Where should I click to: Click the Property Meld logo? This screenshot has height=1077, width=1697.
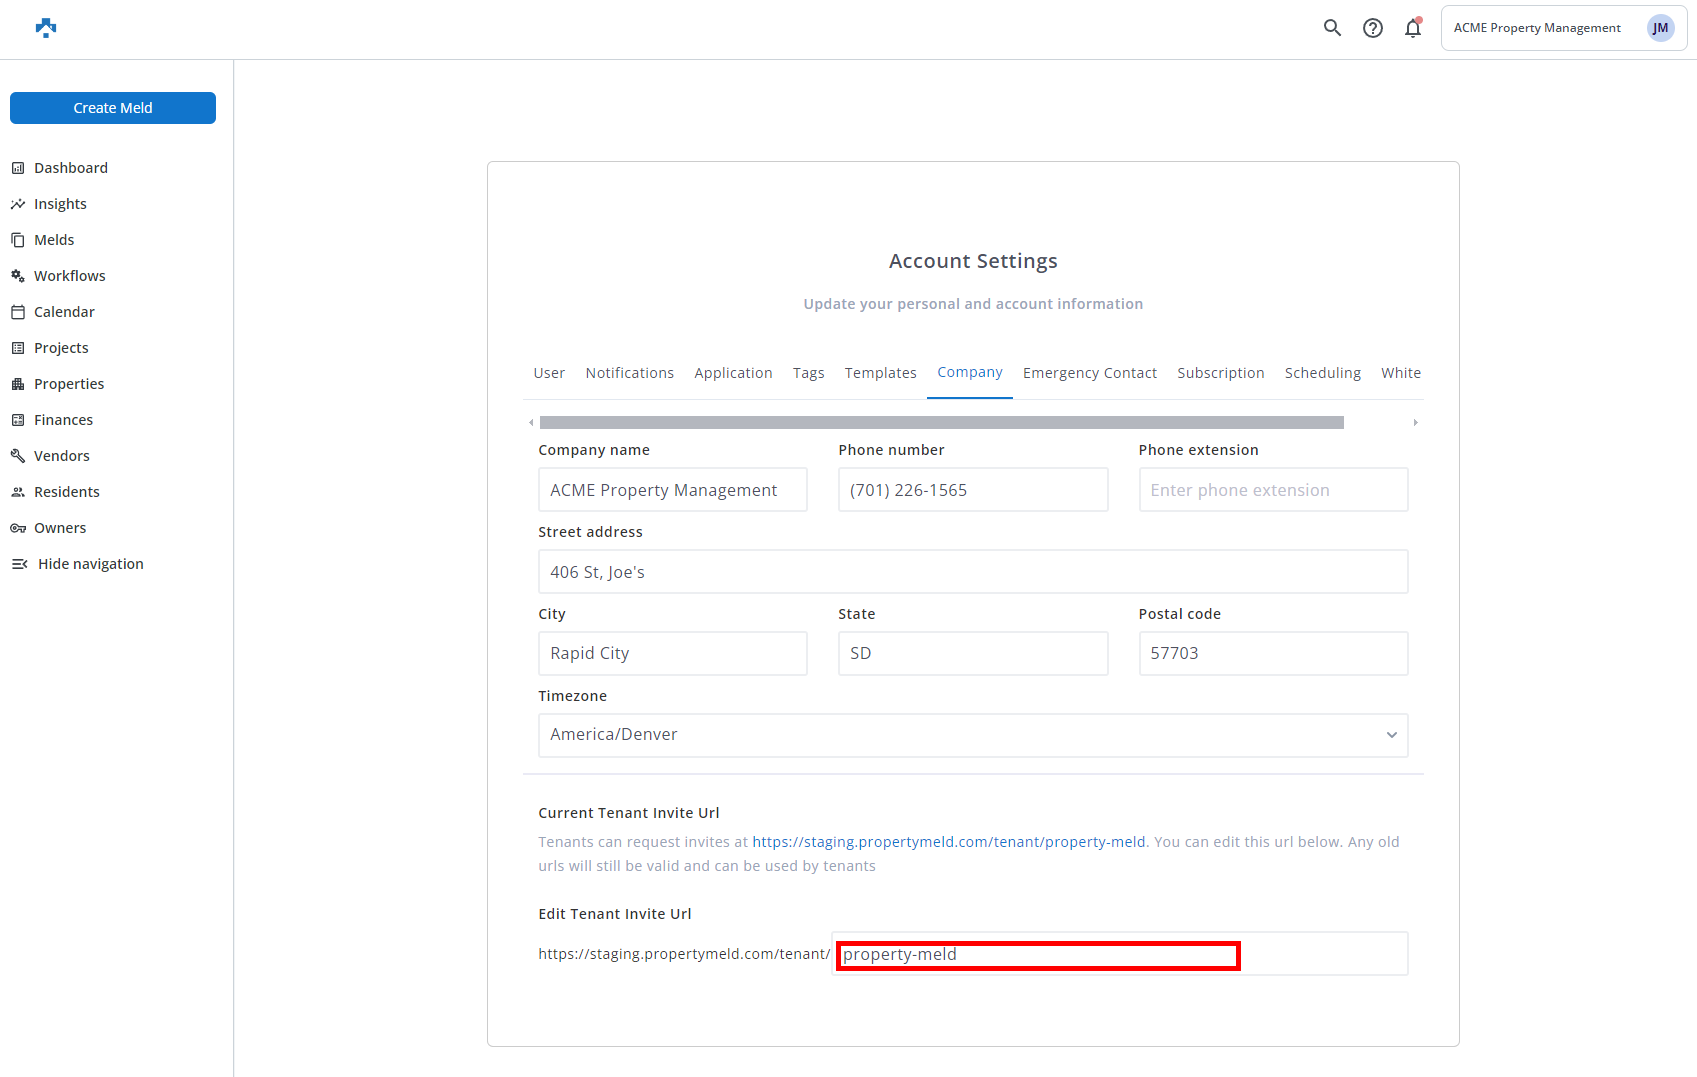[x=46, y=28]
